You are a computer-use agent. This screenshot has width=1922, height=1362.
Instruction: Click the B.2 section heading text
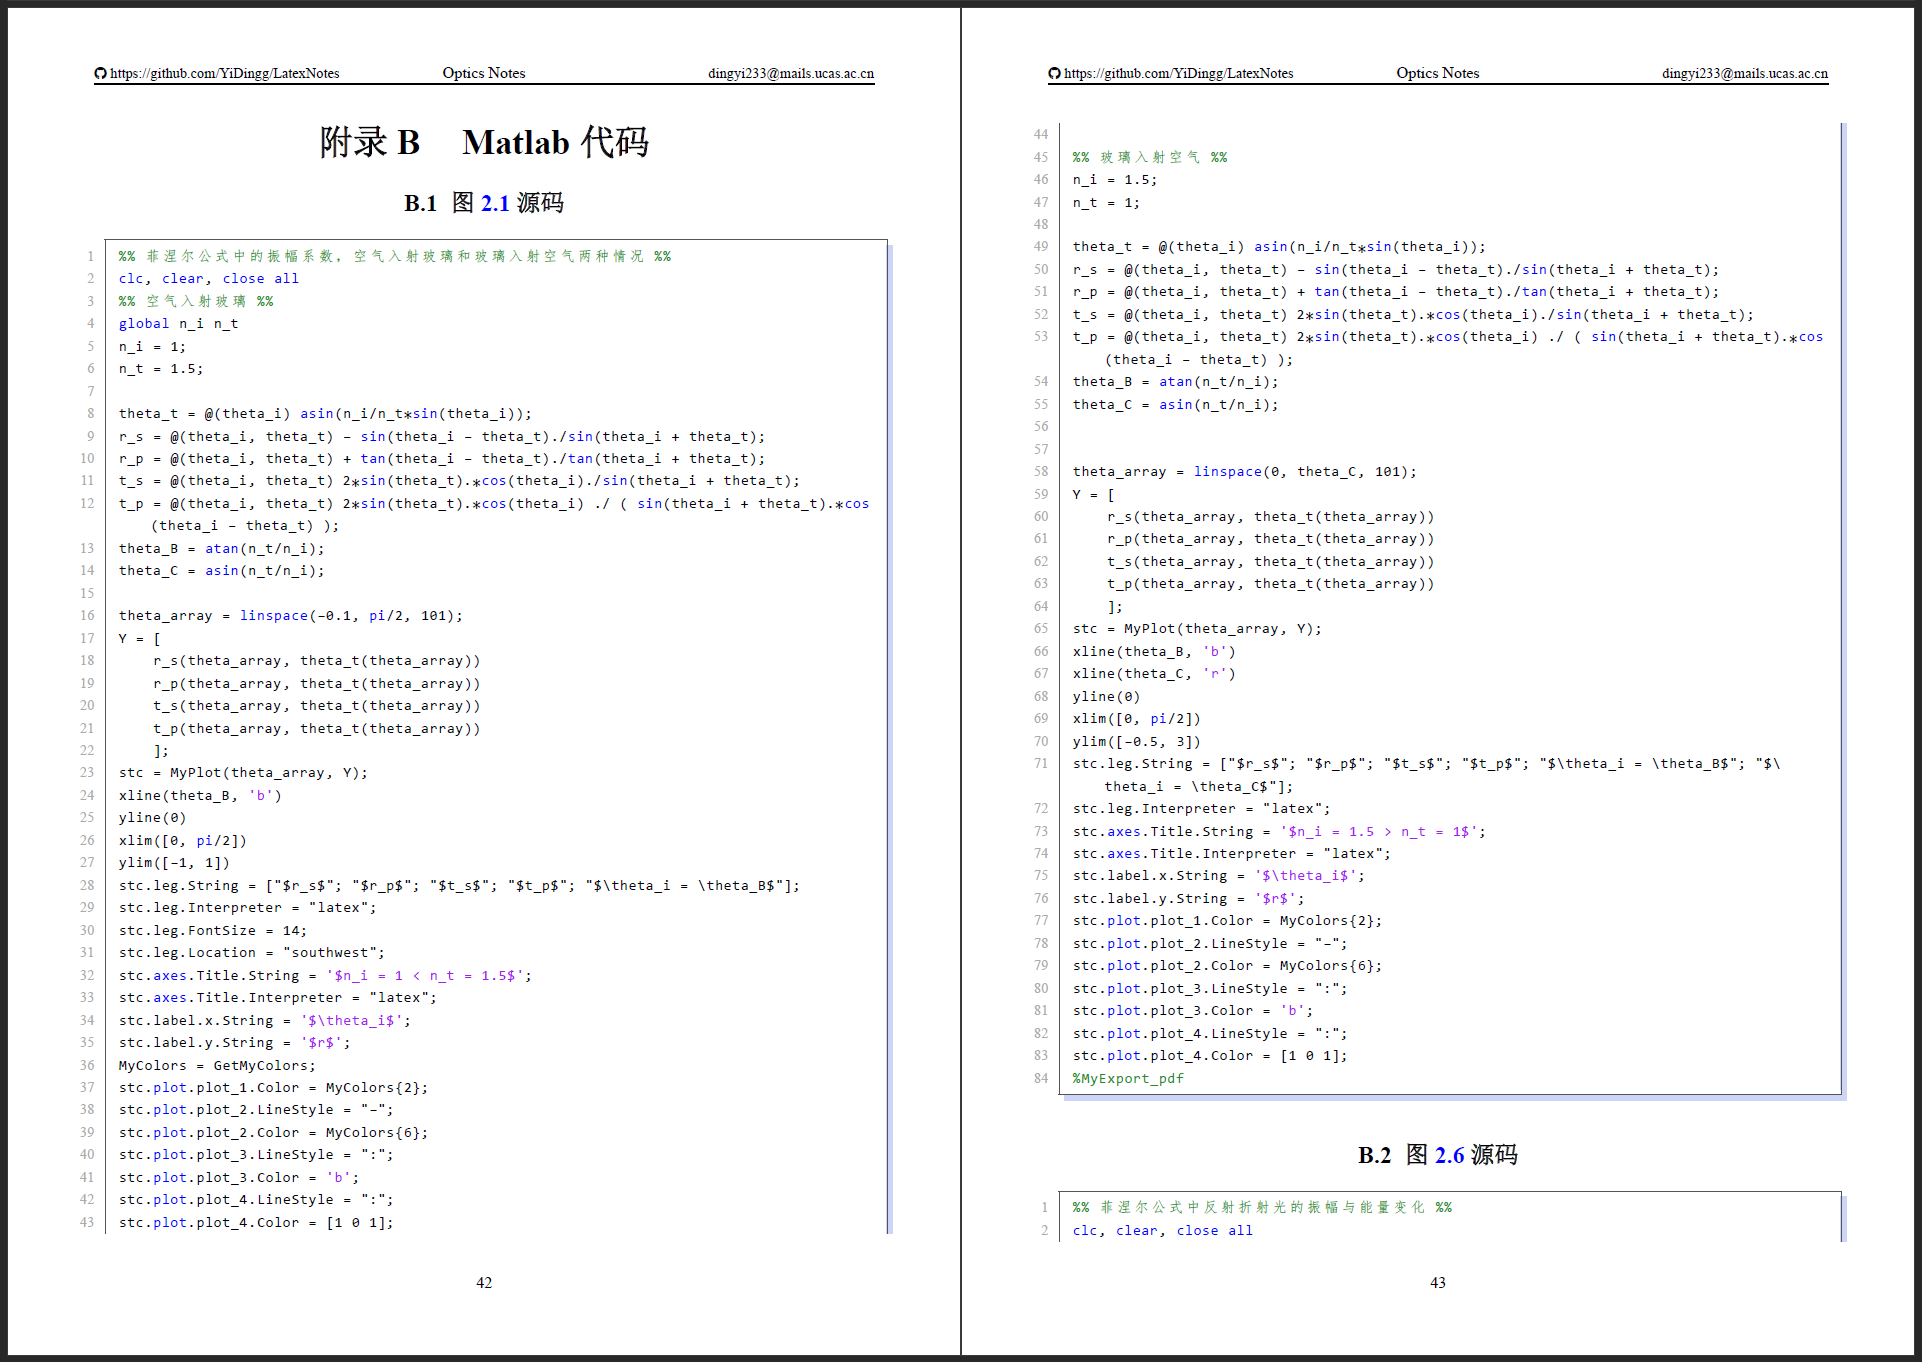pyautogui.click(x=1374, y=1155)
